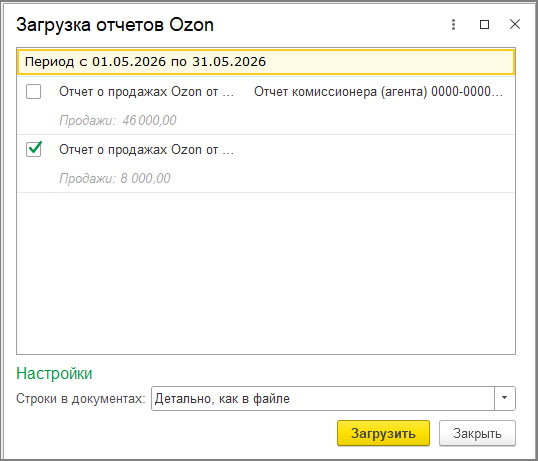This screenshot has width=538, height=461.
Task: Check the report with sales 46 000,00
Action: [34, 92]
